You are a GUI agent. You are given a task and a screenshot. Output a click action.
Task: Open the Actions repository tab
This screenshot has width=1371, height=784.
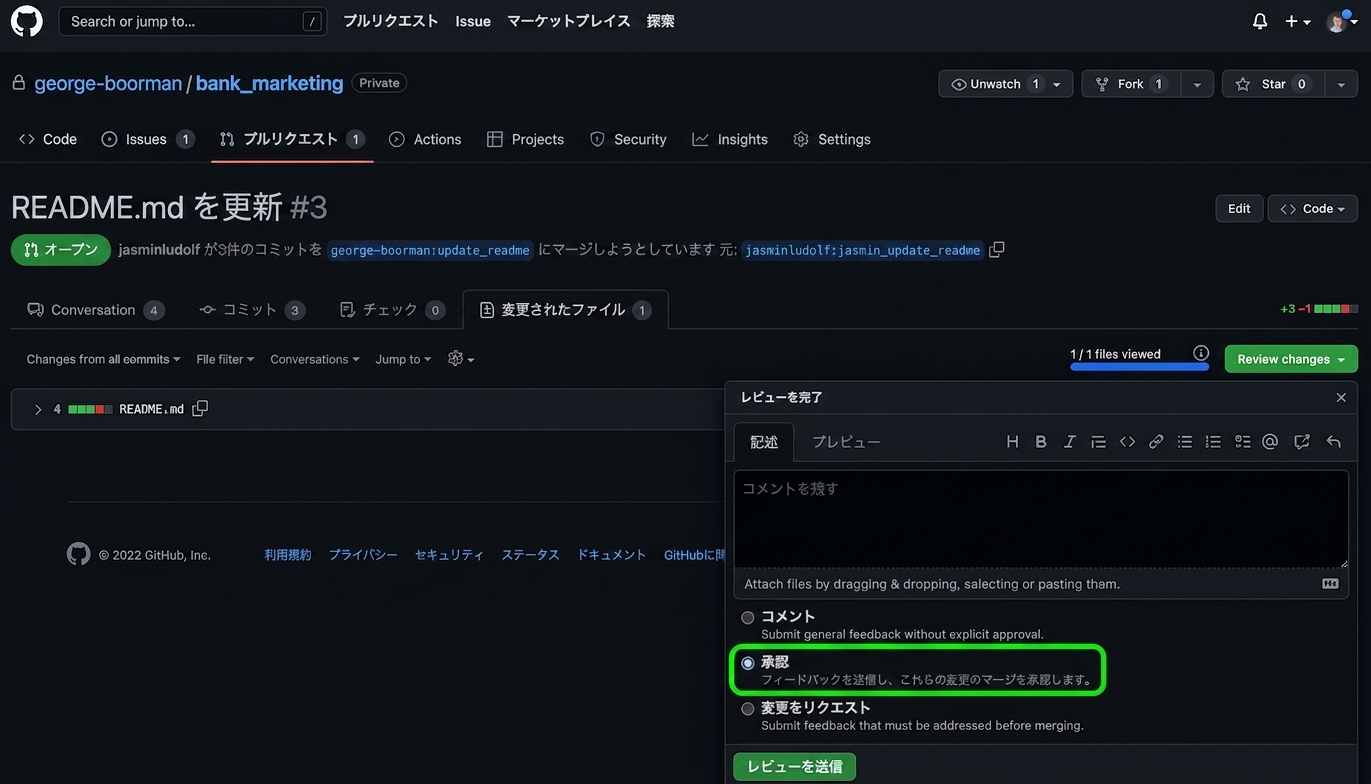click(425, 139)
